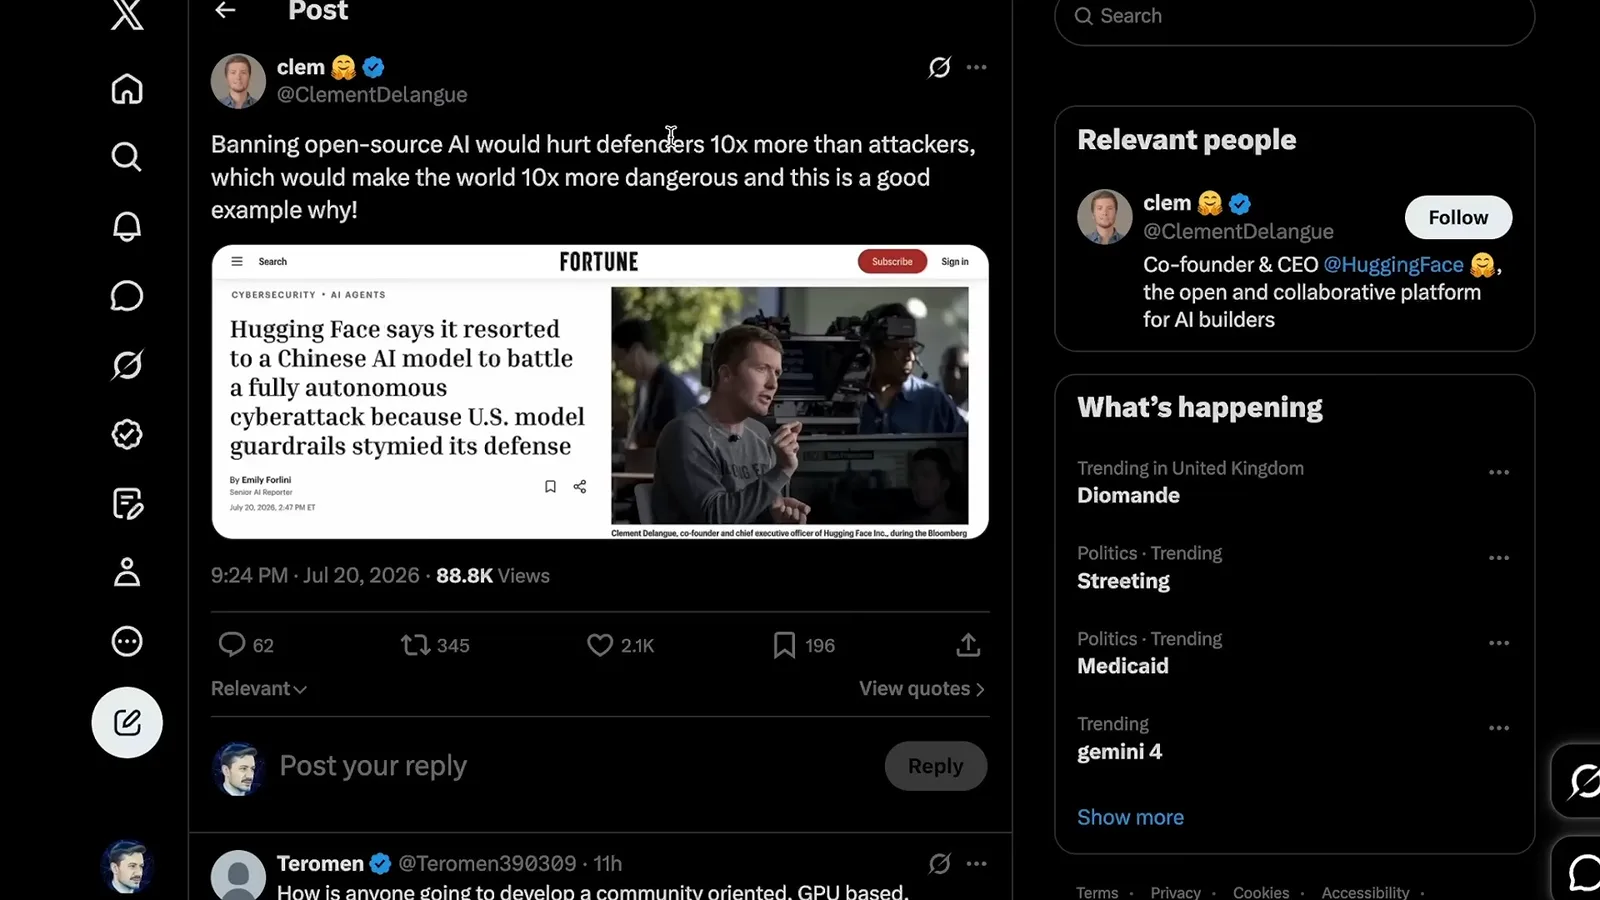Click Show more under What's happening
1600x900 pixels.
(1130, 817)
